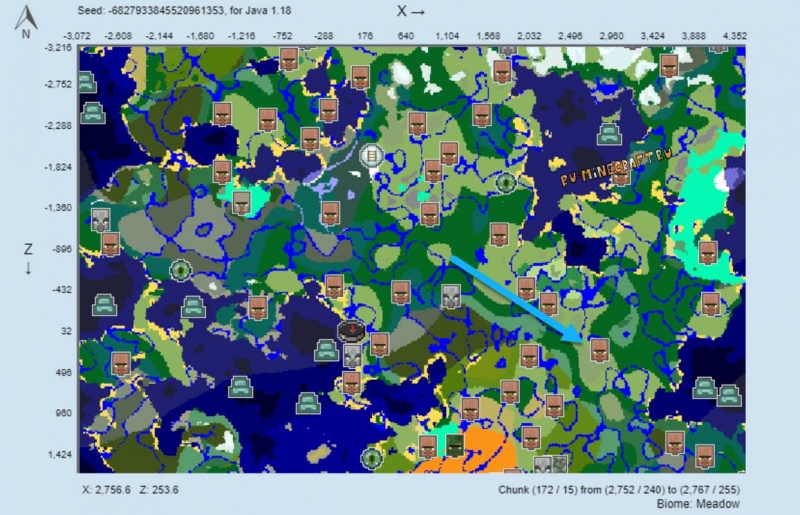Click the pillager outpost icon near the arrow's start
Viewport: 800px width, 515px height.
[451, 297]
